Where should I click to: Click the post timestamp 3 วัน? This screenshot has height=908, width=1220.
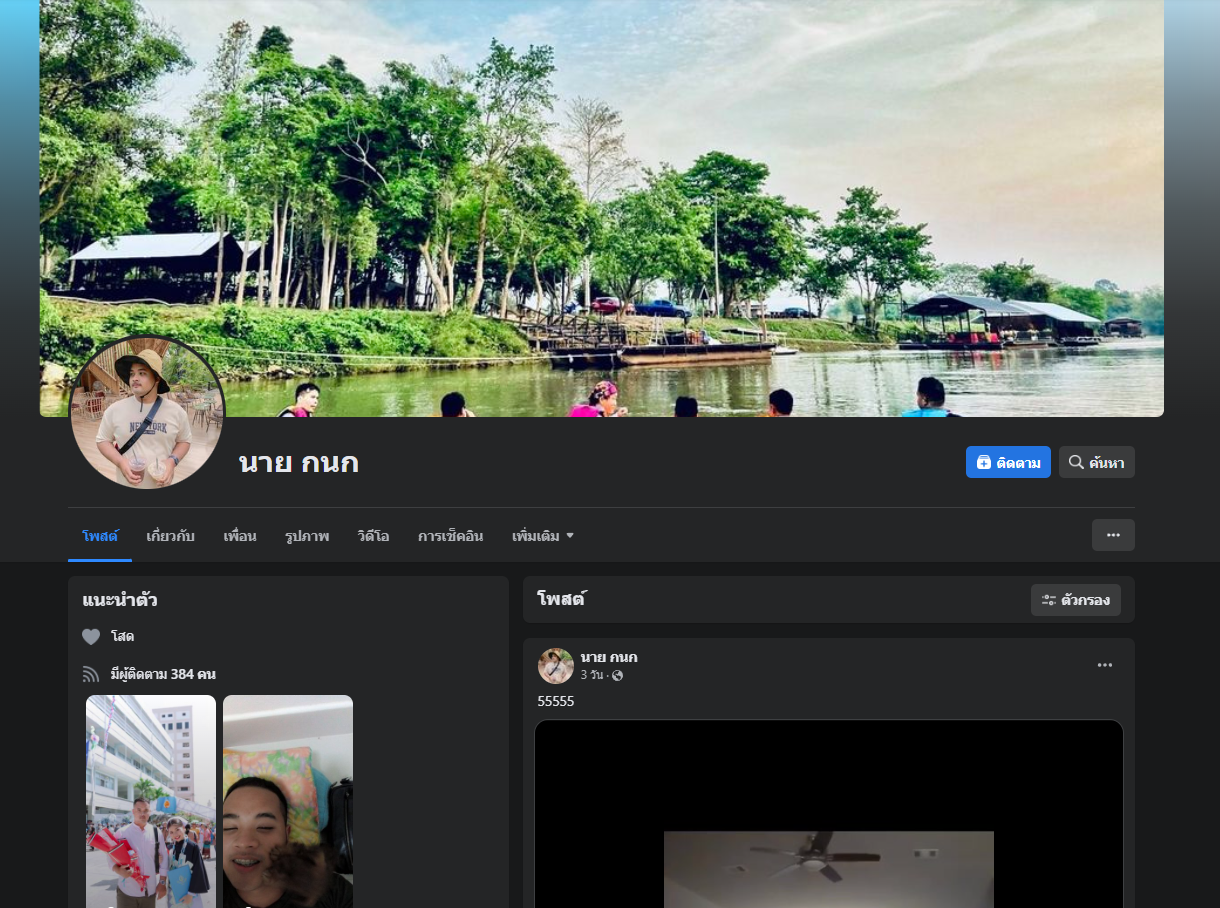(592, 675)
